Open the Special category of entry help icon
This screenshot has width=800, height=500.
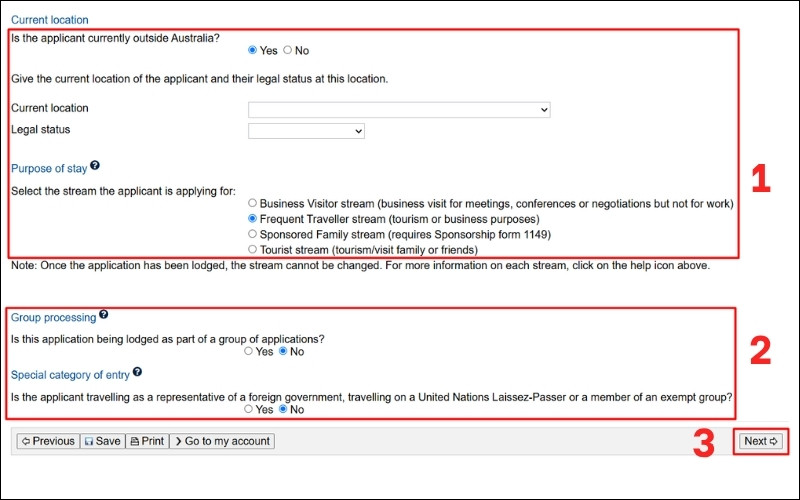tap(137, 372)
